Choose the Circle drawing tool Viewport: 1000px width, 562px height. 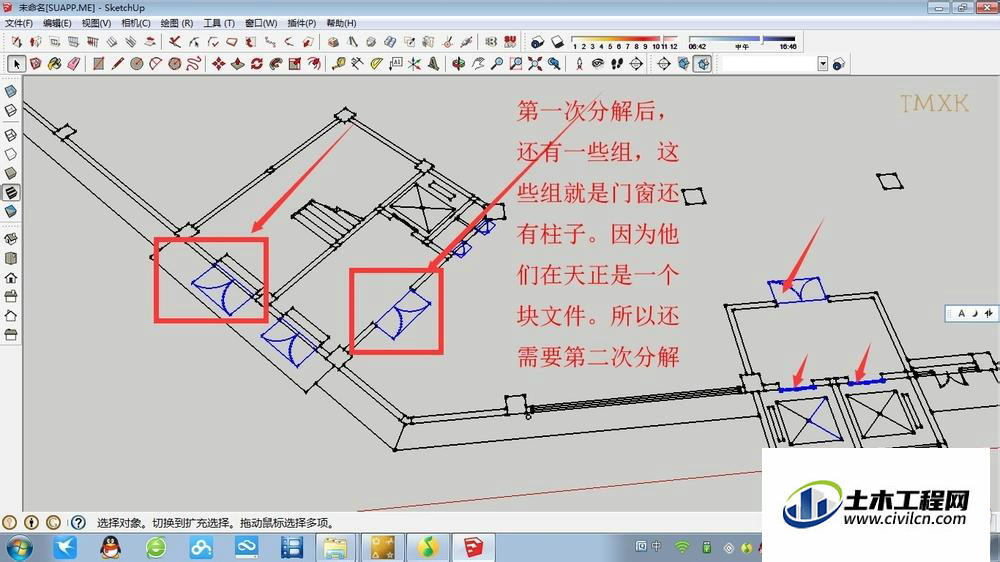136,64
